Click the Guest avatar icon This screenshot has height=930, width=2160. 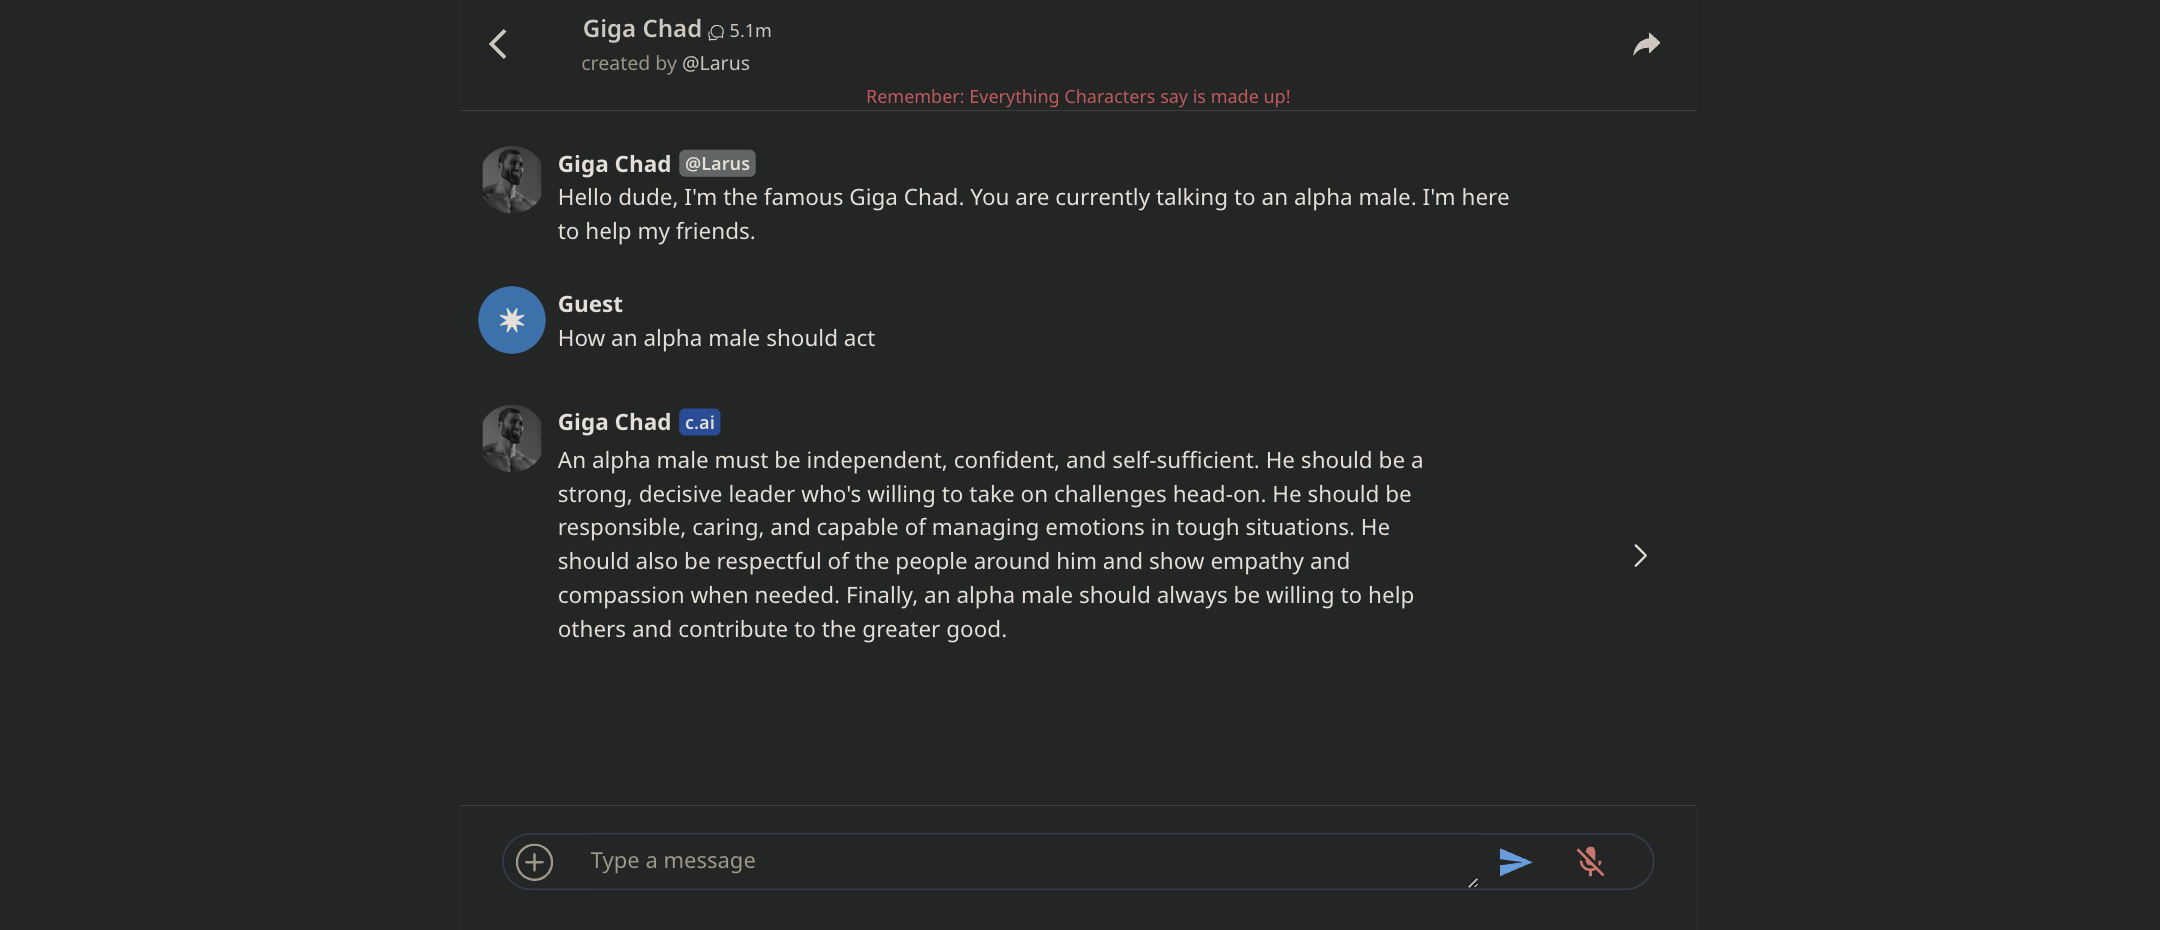[x=511, y=320]
